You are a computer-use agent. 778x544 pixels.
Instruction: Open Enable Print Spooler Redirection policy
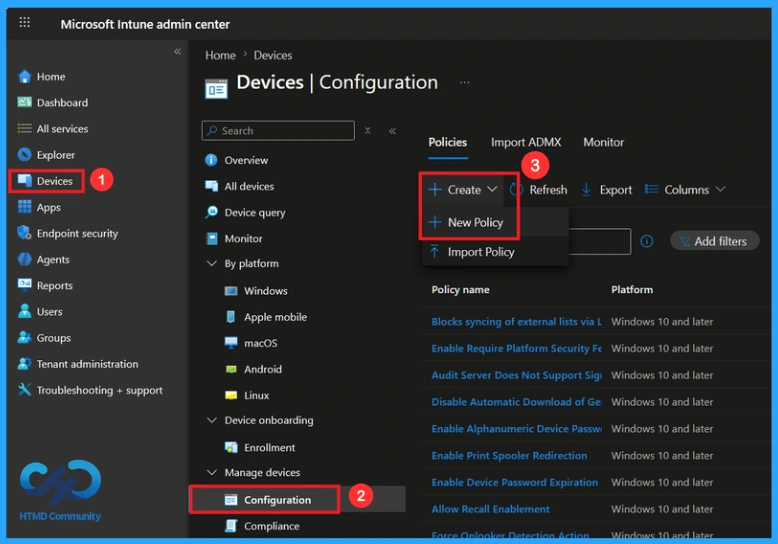(x=509, y=456)
